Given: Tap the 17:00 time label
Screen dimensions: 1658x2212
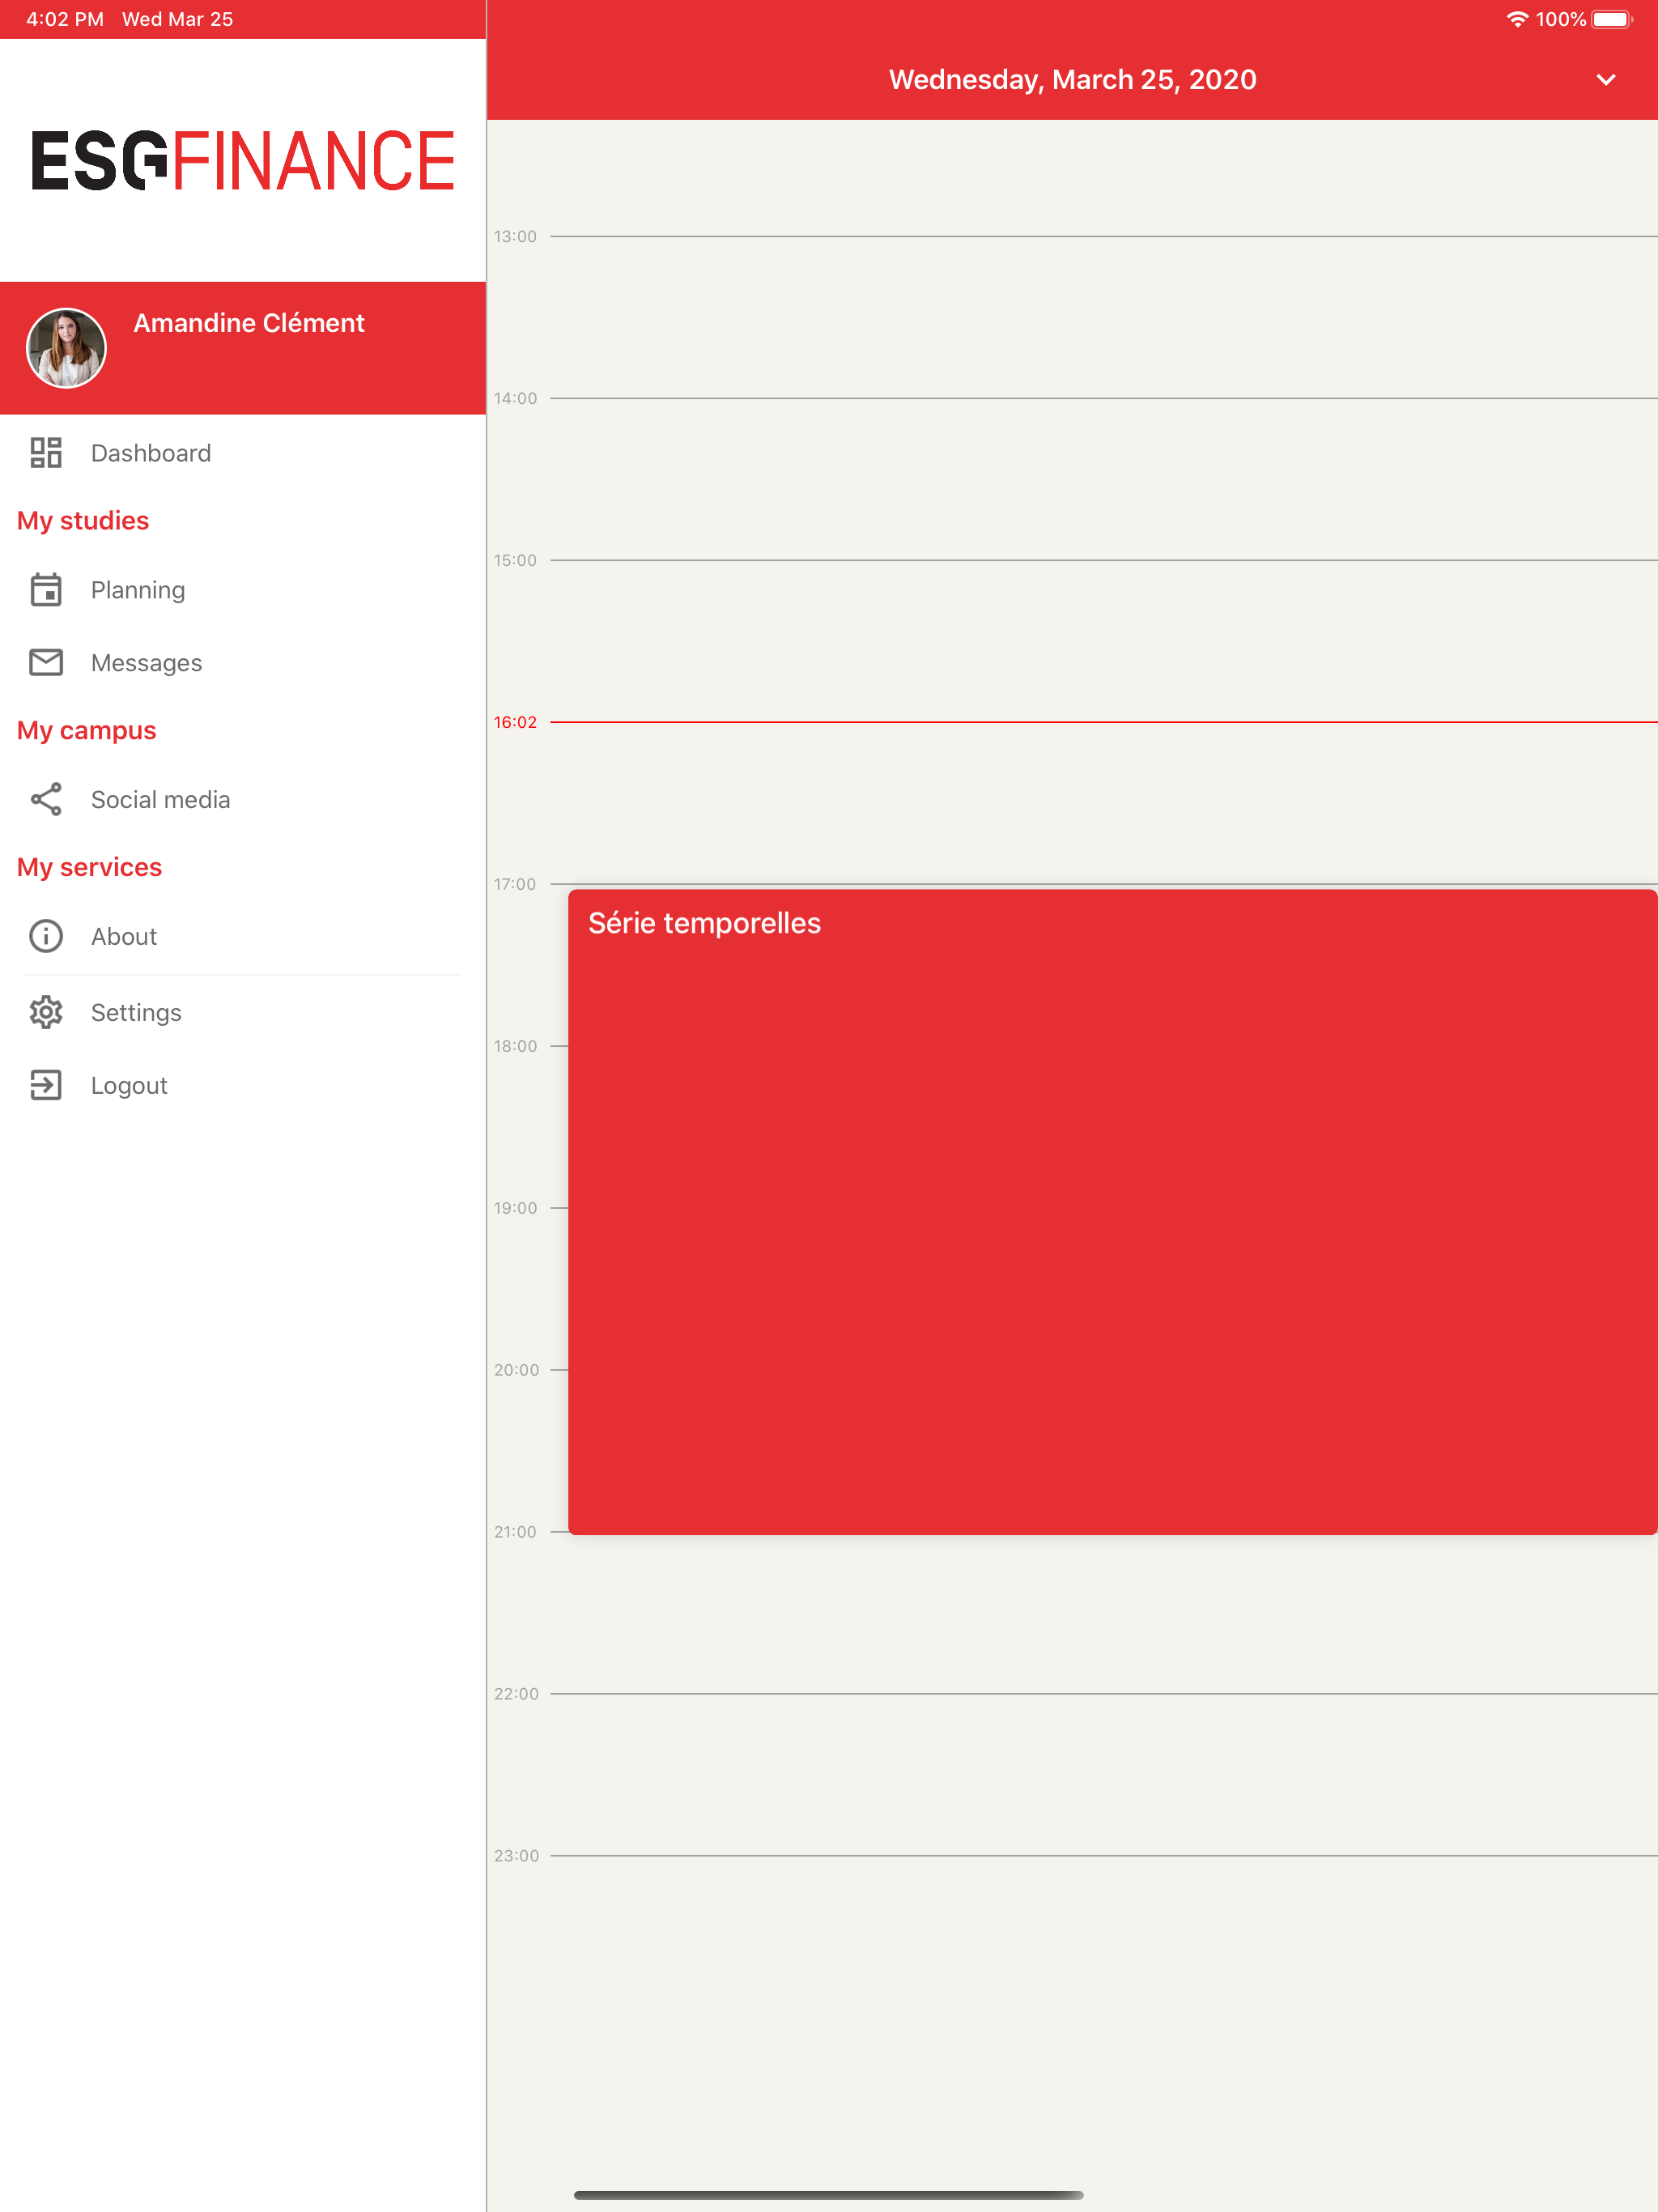Looking at the screenshot, I should click(515, 884).
